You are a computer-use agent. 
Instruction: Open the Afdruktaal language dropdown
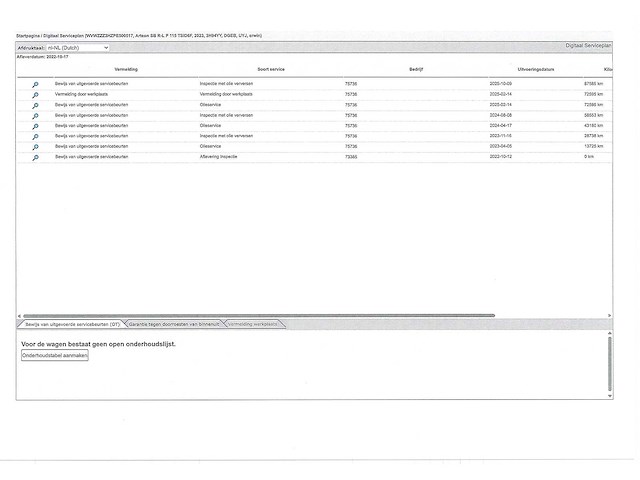click(x=78, y=48)
